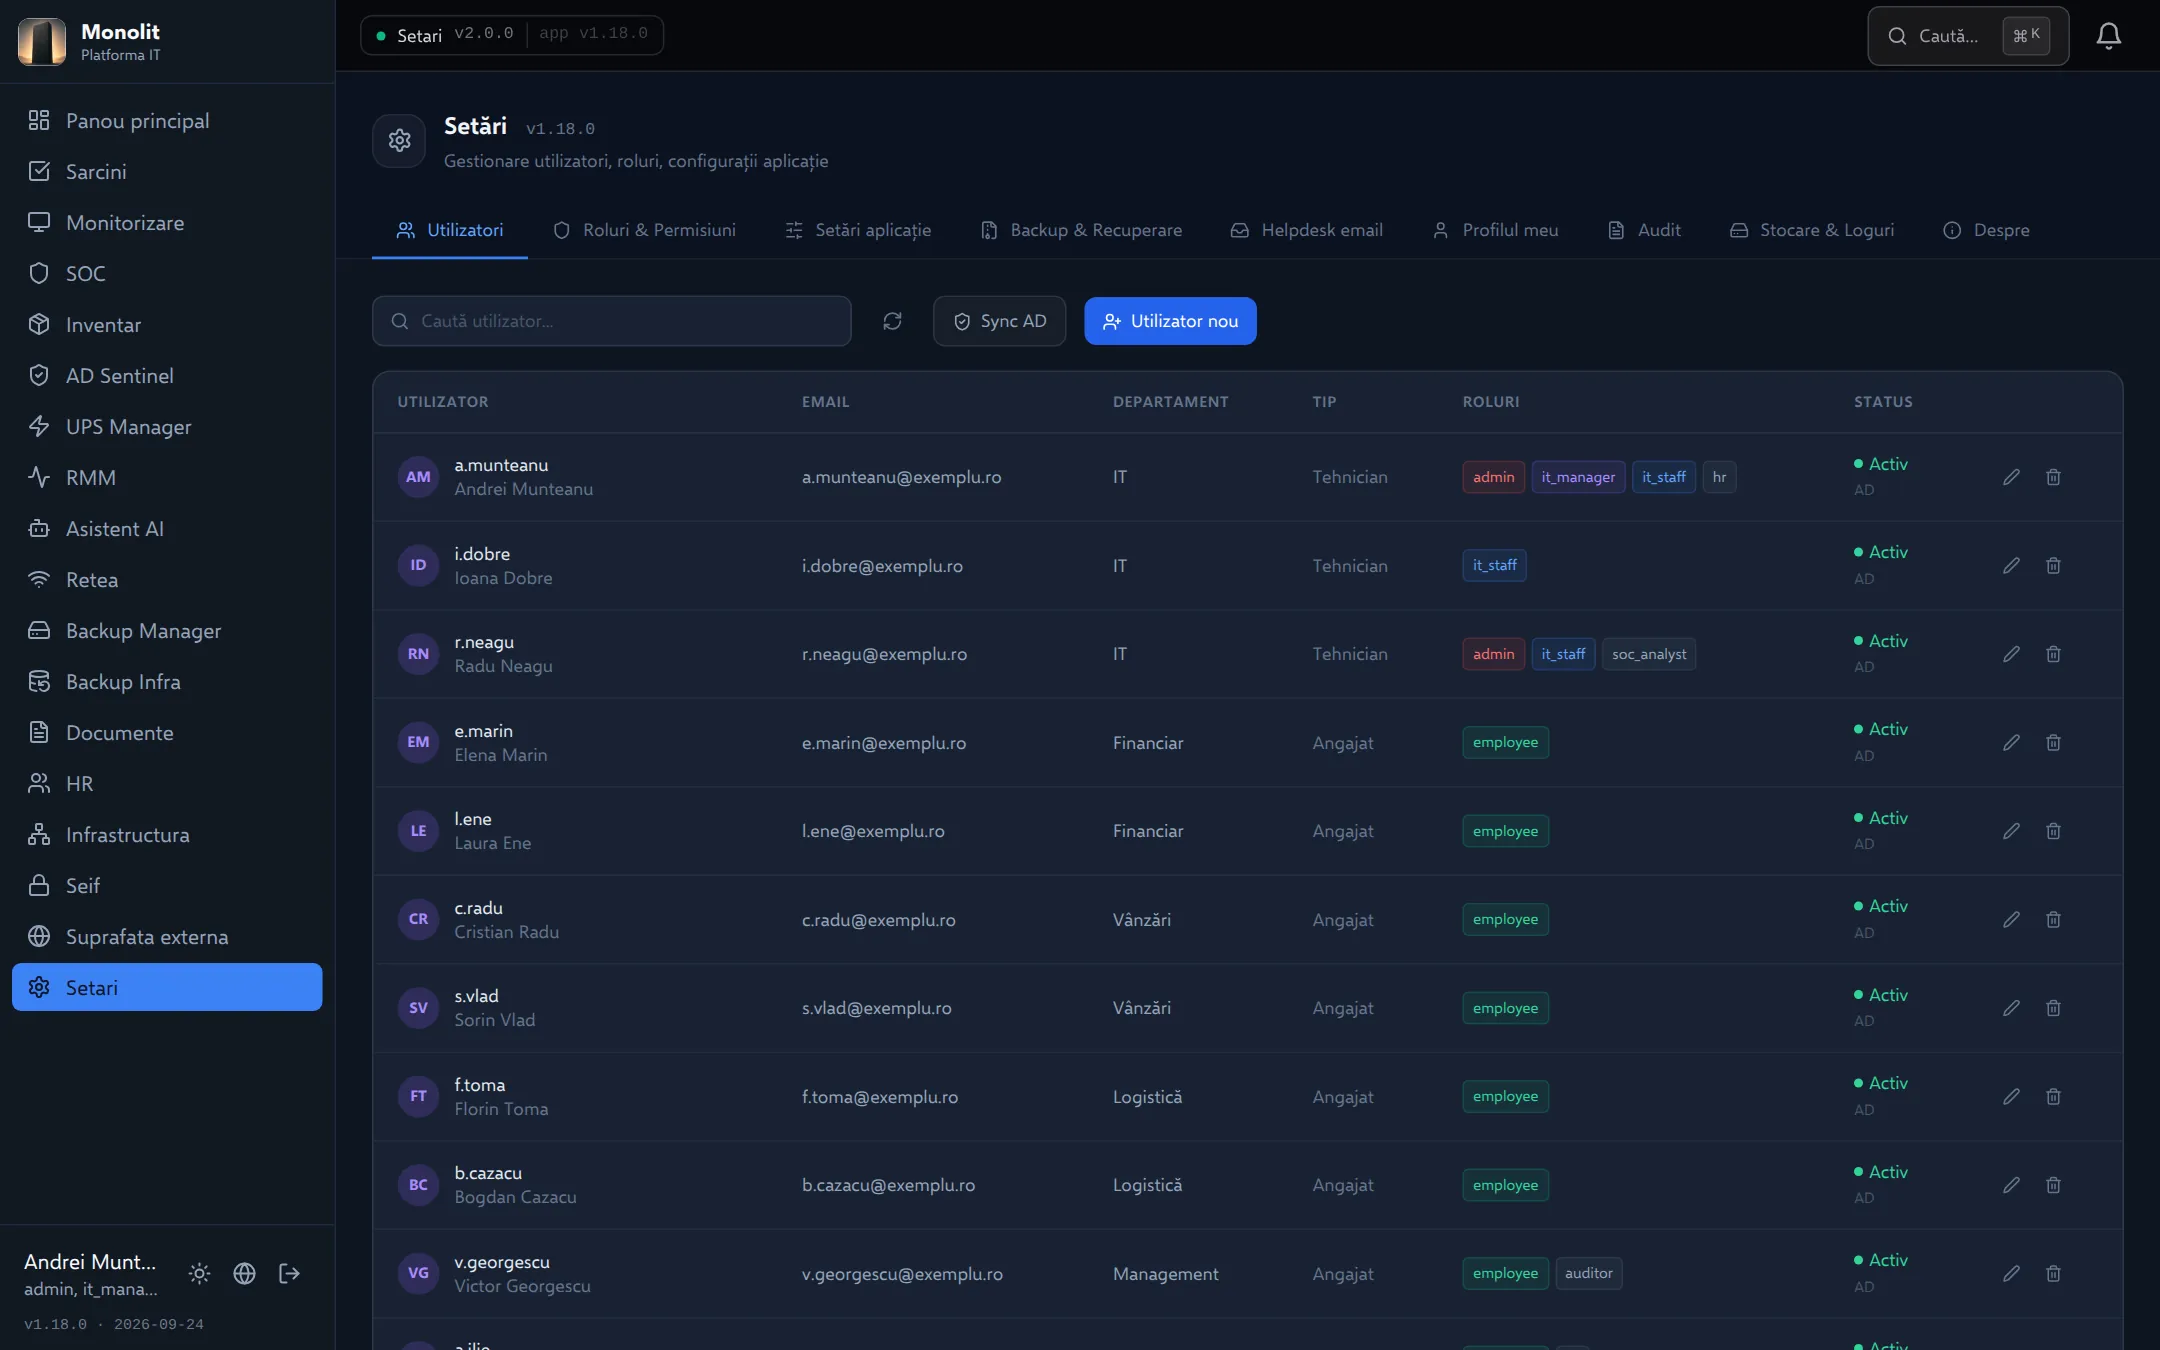Open the Roluri & Permisiuni tab
2160x1350 pixels.
pyautogui.click(x=645, y=230)
